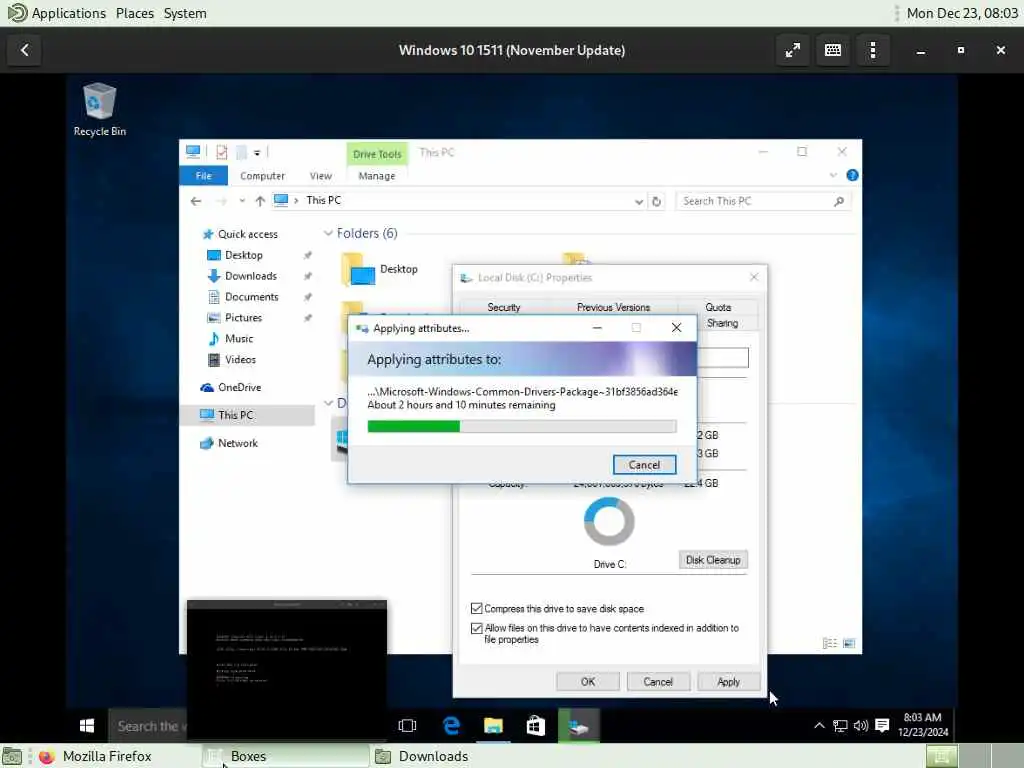Click Cancel in Properties dialog
Screen dimensions: 1024x768
coord(658,682)
